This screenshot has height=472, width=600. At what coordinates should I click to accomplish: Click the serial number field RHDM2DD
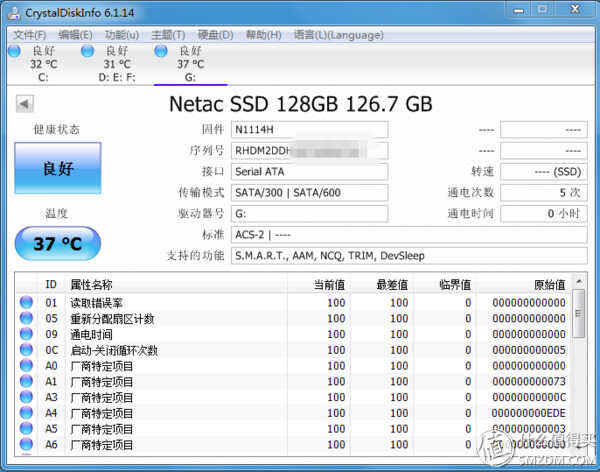click(309, 150)
